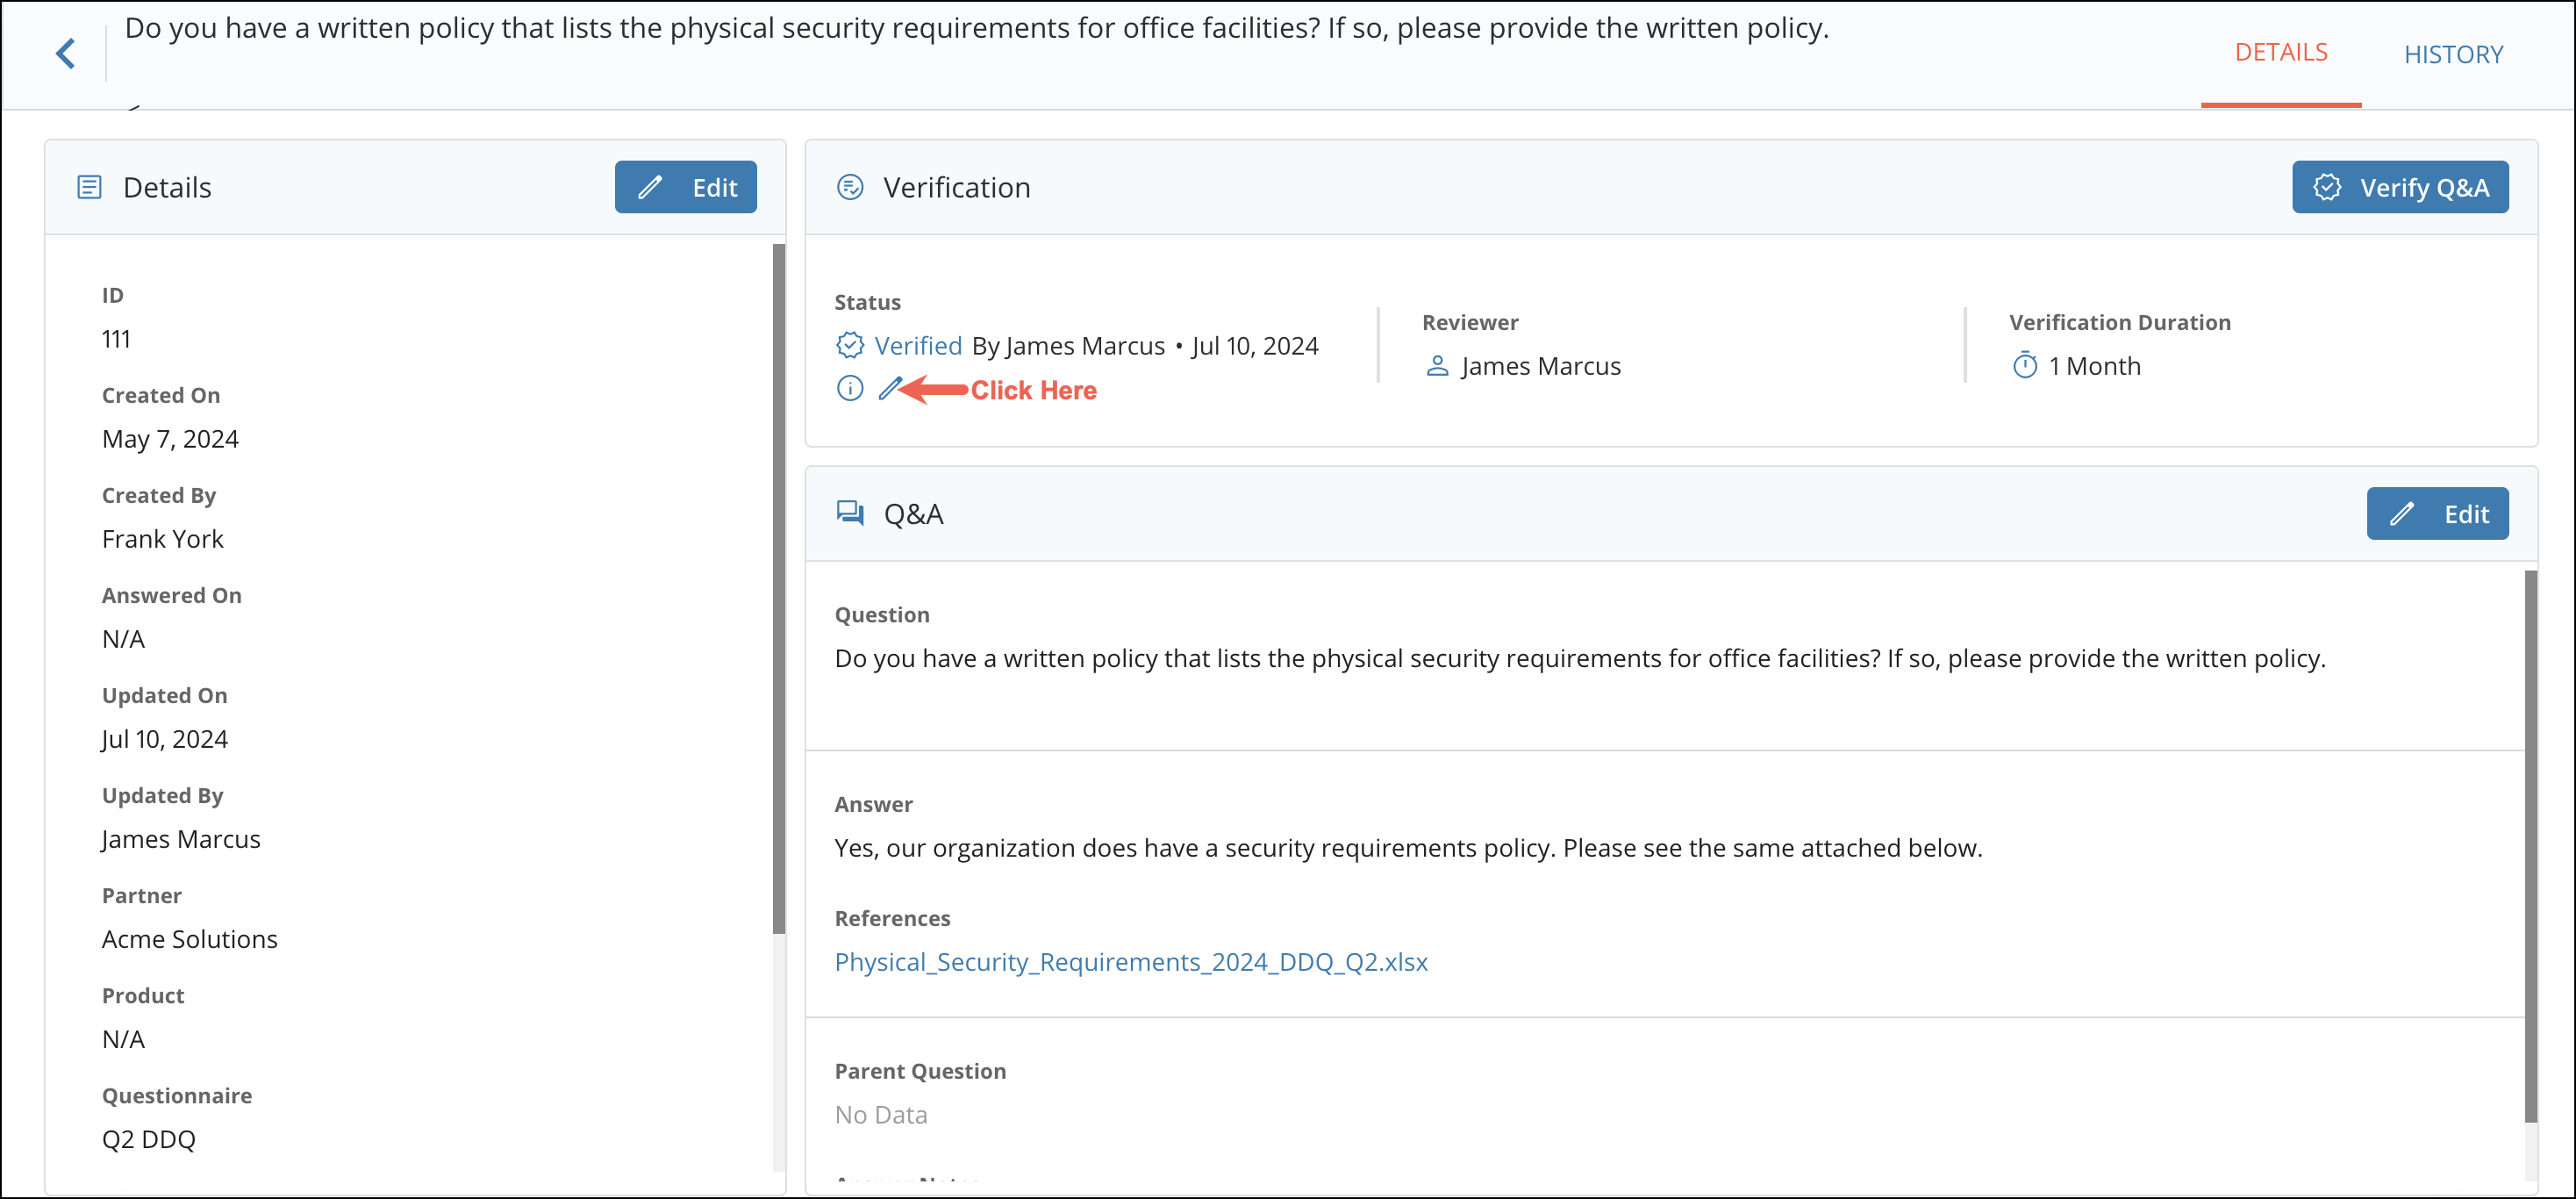Click the Verified status badge icon

tap(849, 345)
